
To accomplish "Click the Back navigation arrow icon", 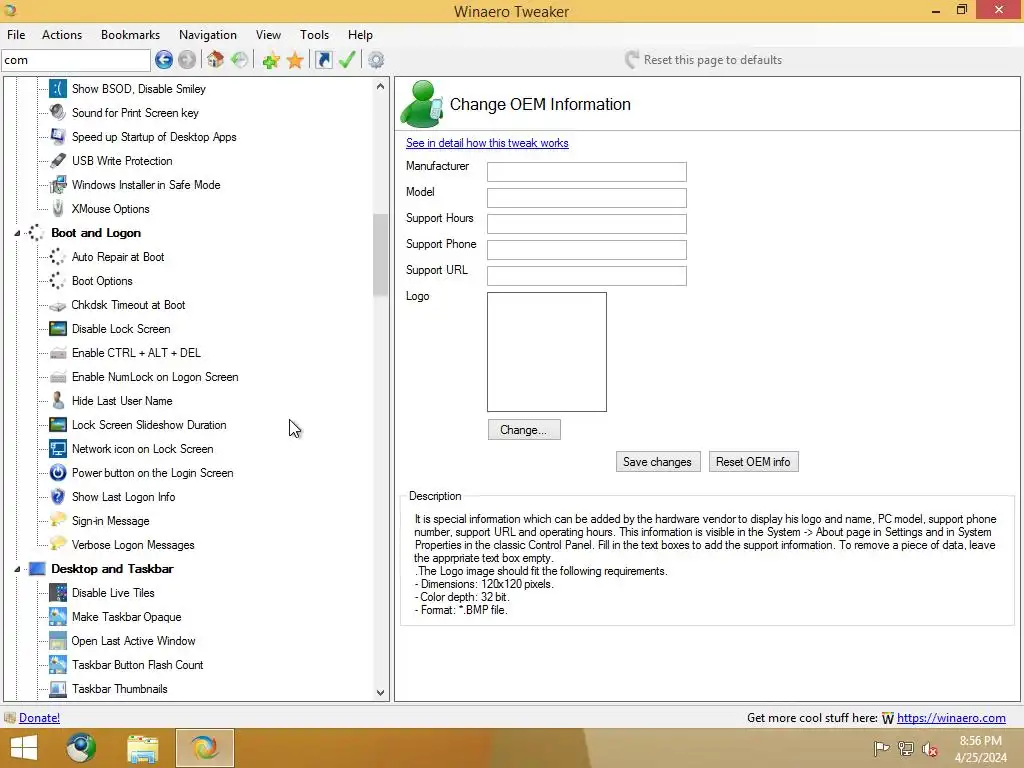I will click(164, 60).
